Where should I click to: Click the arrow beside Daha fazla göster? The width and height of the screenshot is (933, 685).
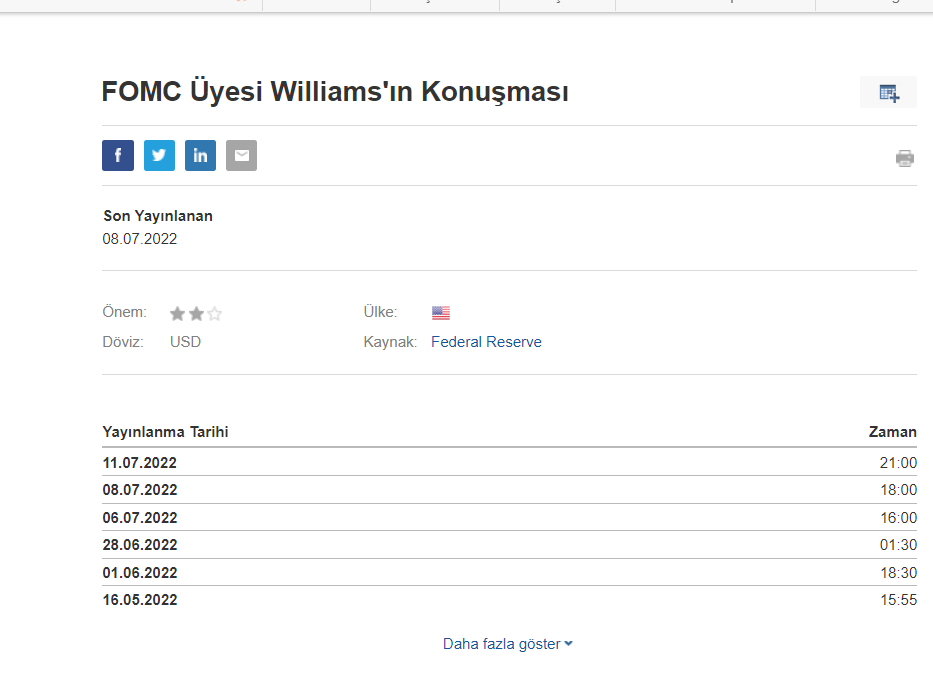(569, 644)
